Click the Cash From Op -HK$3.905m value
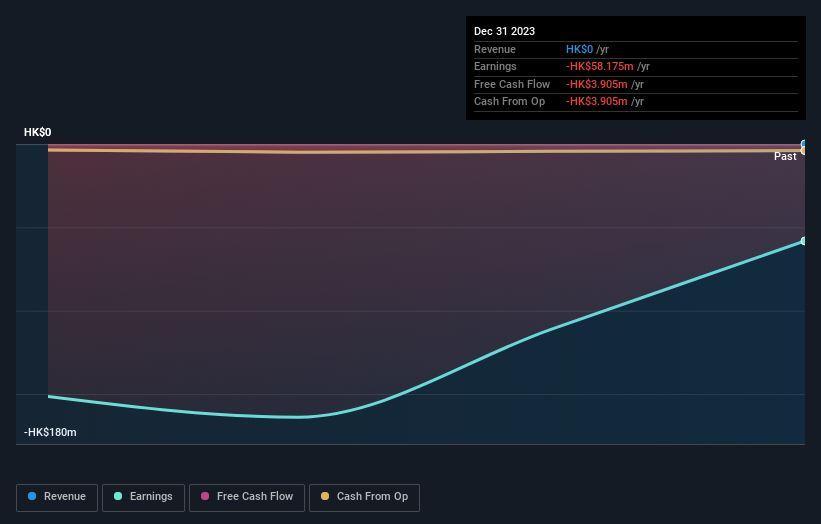This screenshot has height=524, width=821. pos(596,102)
